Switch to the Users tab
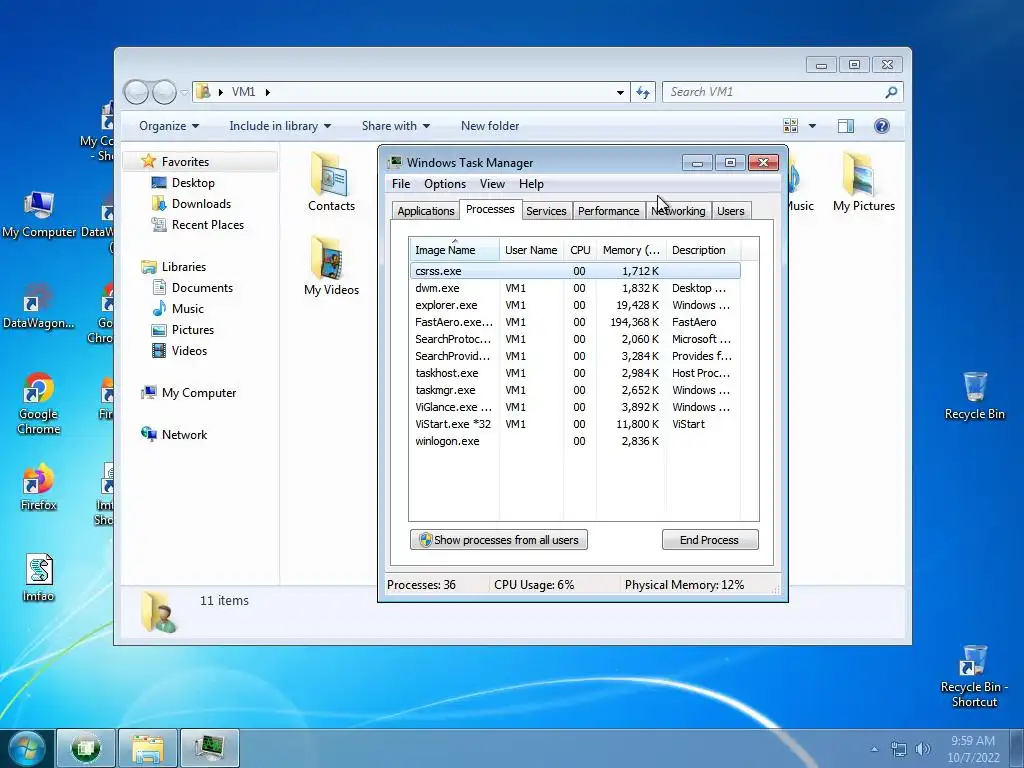This screenshot has width=1024, height=768. (x=730, y=211)
